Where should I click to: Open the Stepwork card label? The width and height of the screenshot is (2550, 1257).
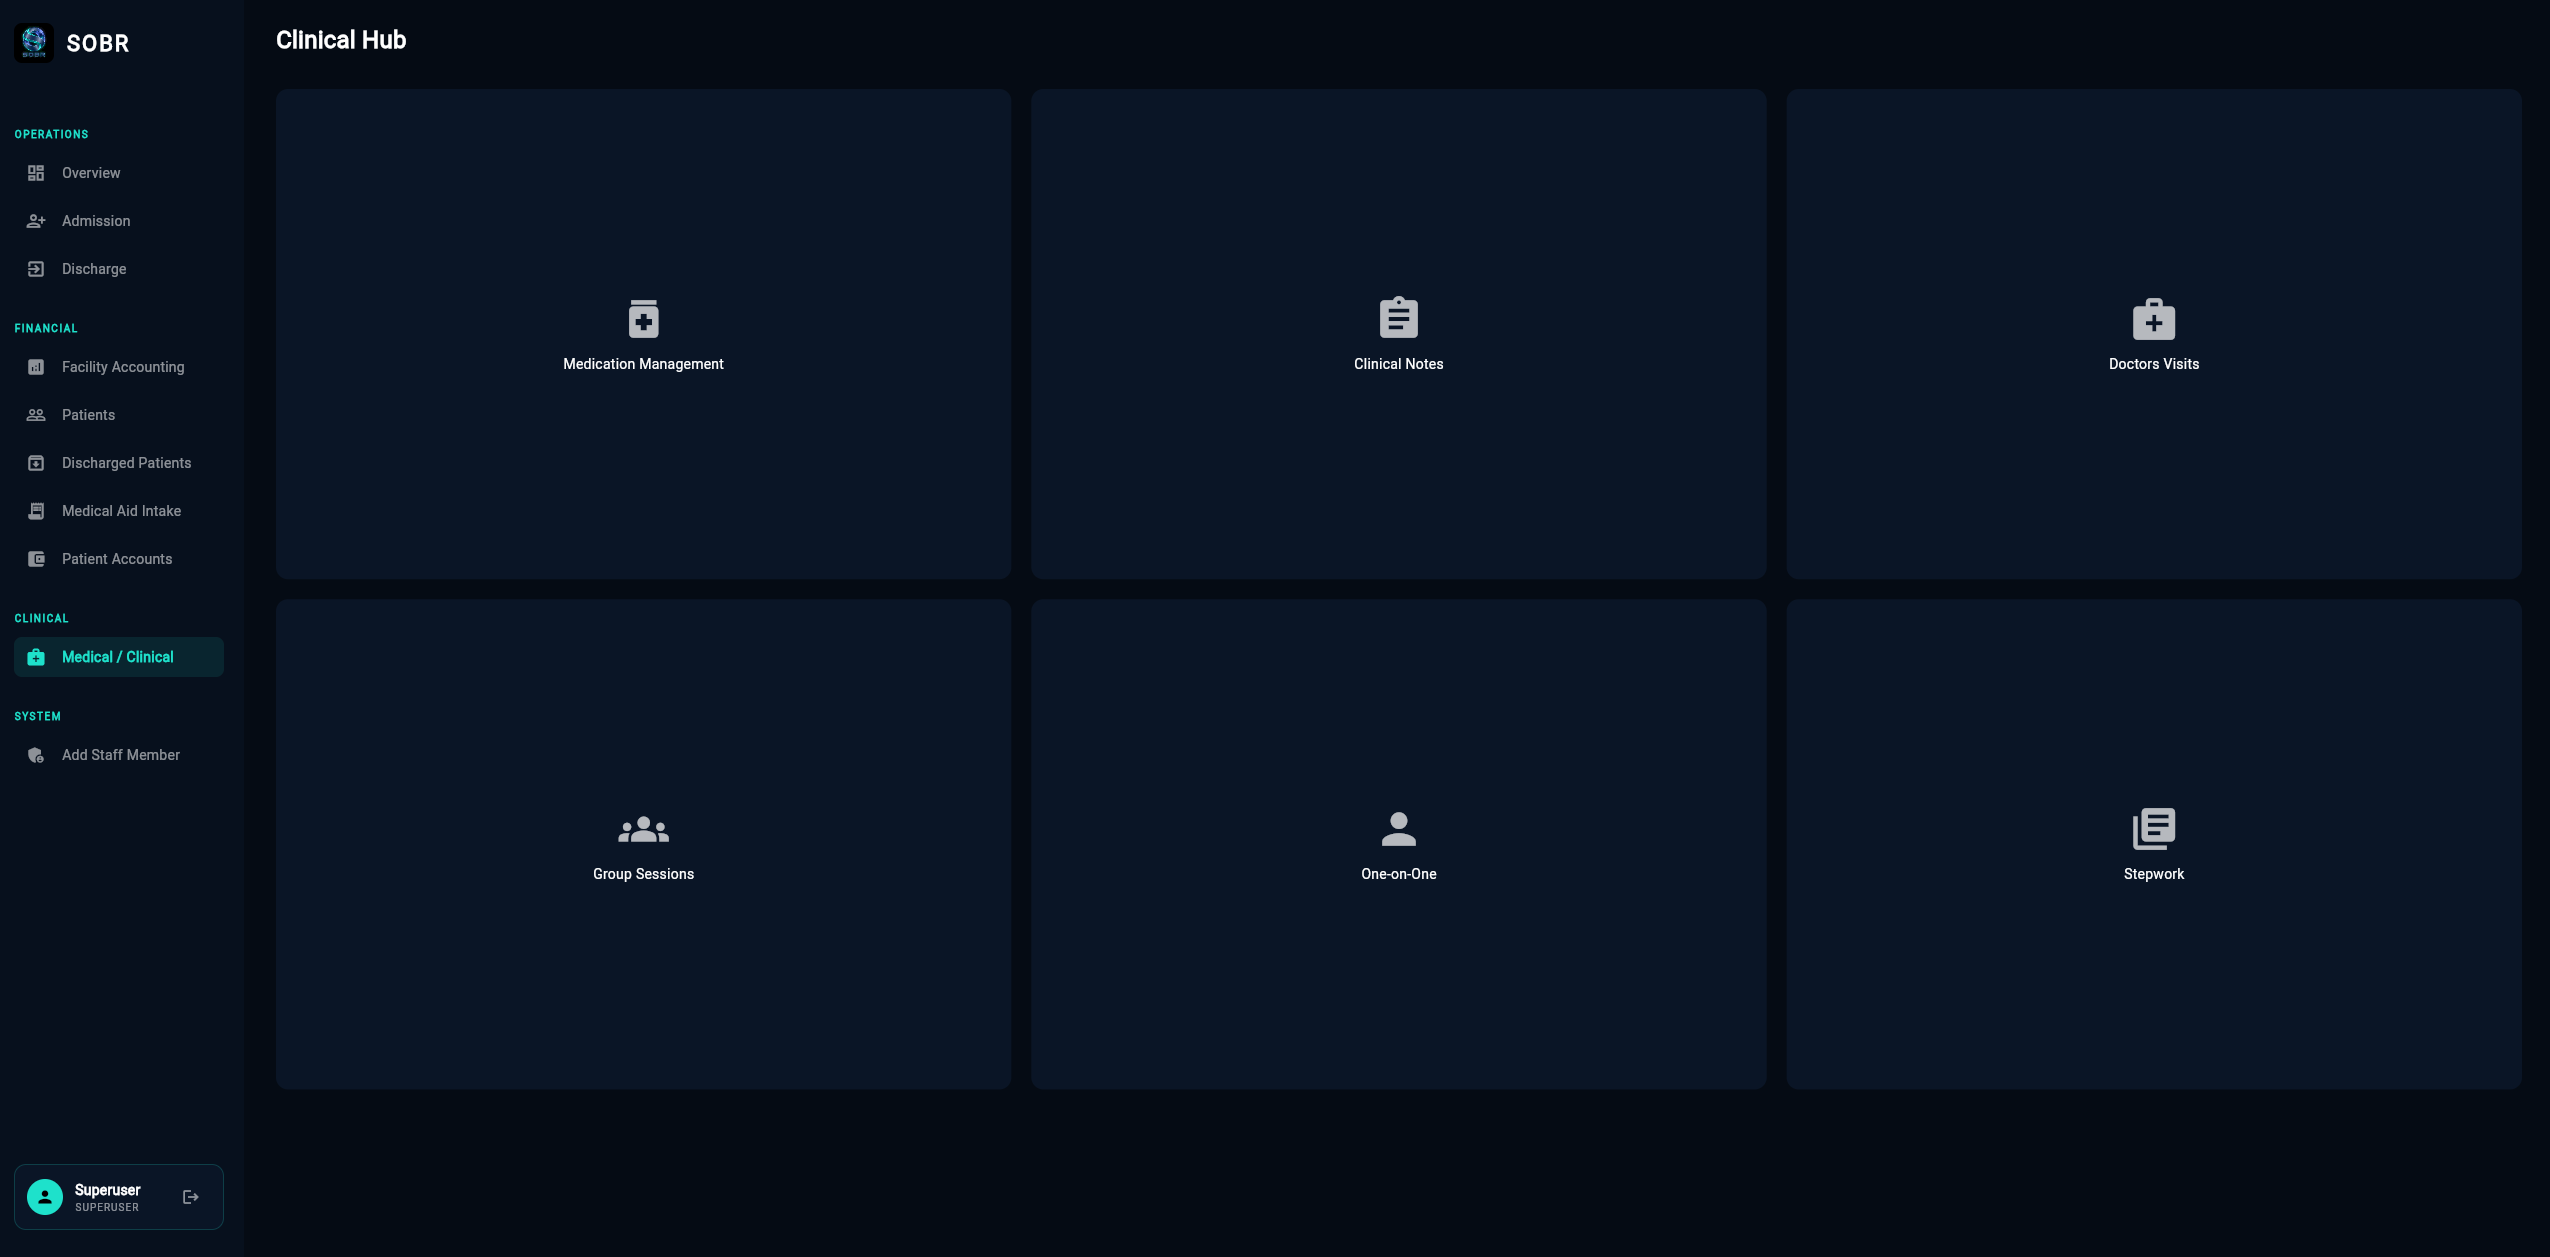tap(2154, 874)
